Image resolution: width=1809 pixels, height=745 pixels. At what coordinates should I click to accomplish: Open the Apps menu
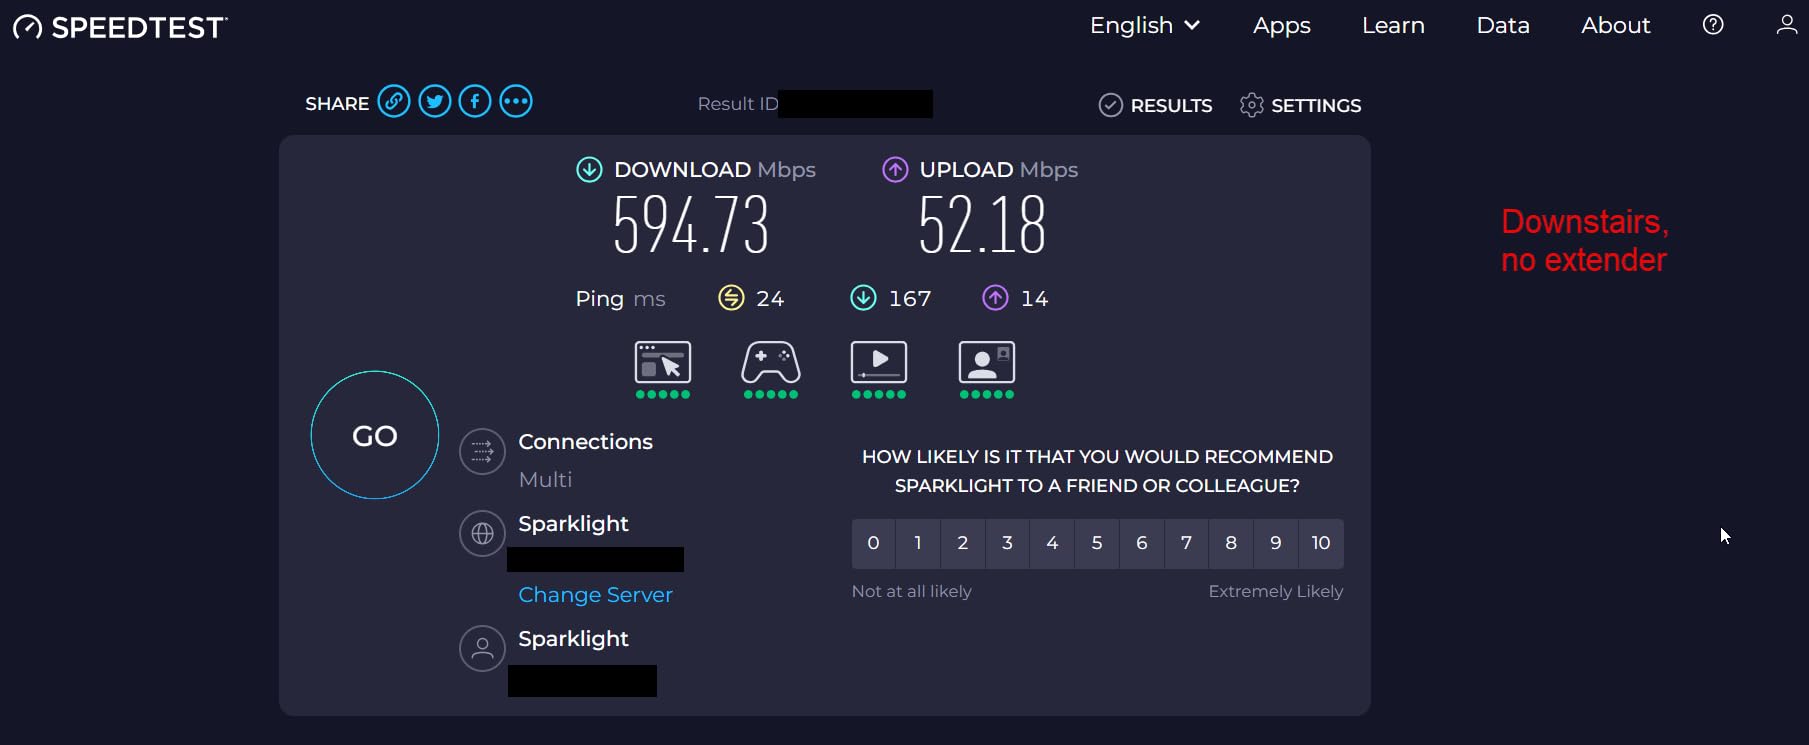click(x=1282, y=26)
